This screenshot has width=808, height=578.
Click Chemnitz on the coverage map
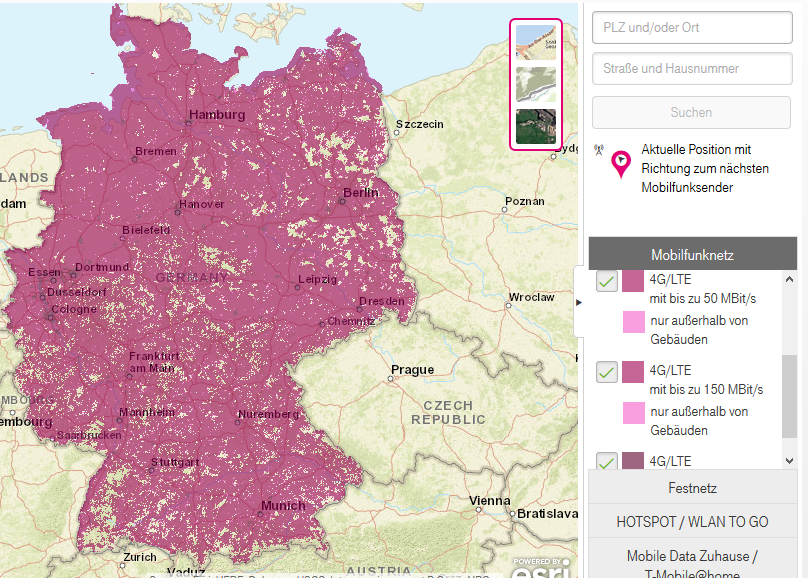pyautogui.click(x=351, y=321)
